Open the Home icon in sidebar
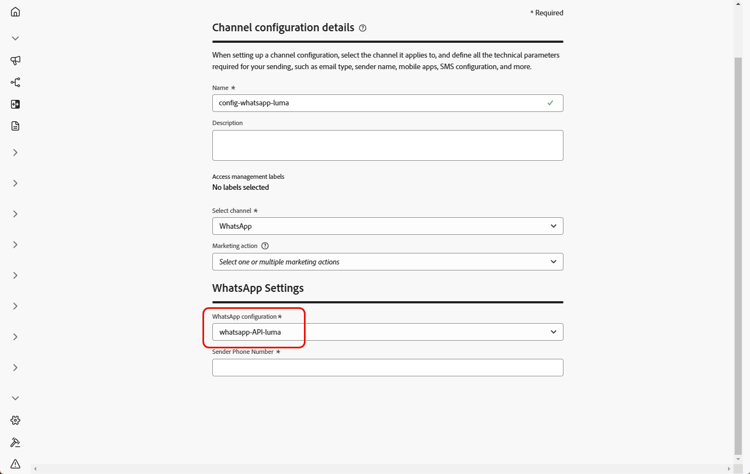750x474 pixels. click(x=15, y=12)
